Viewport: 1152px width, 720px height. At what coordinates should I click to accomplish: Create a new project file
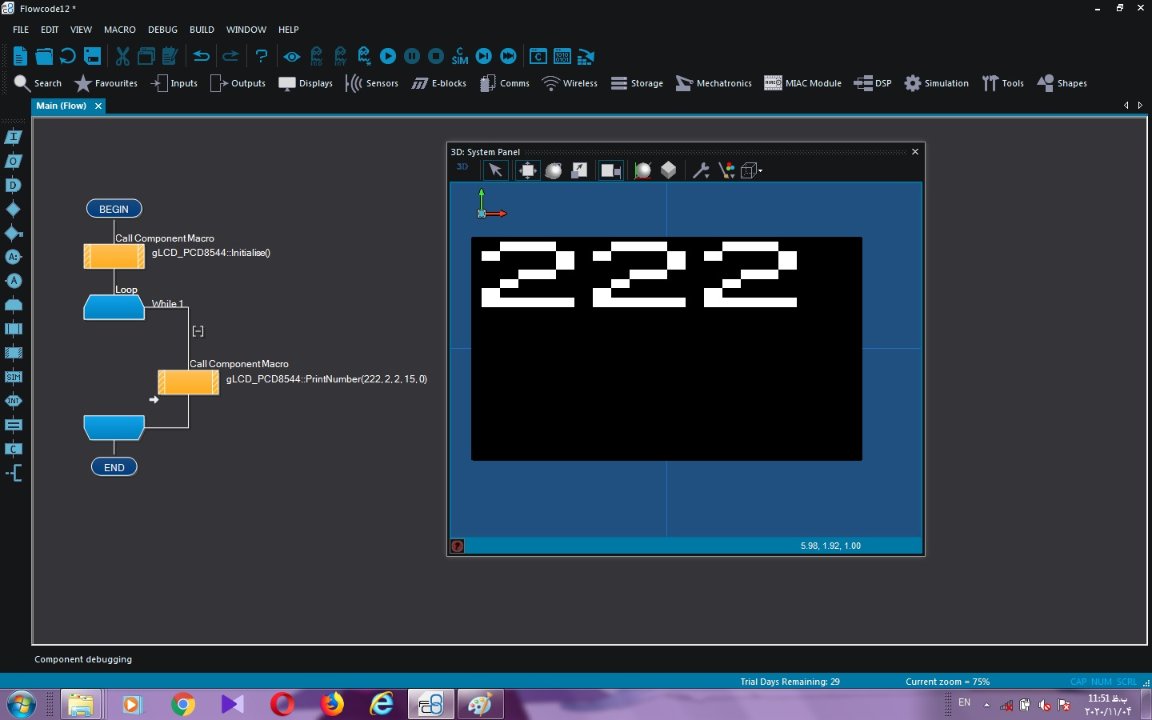click(20, 56)
